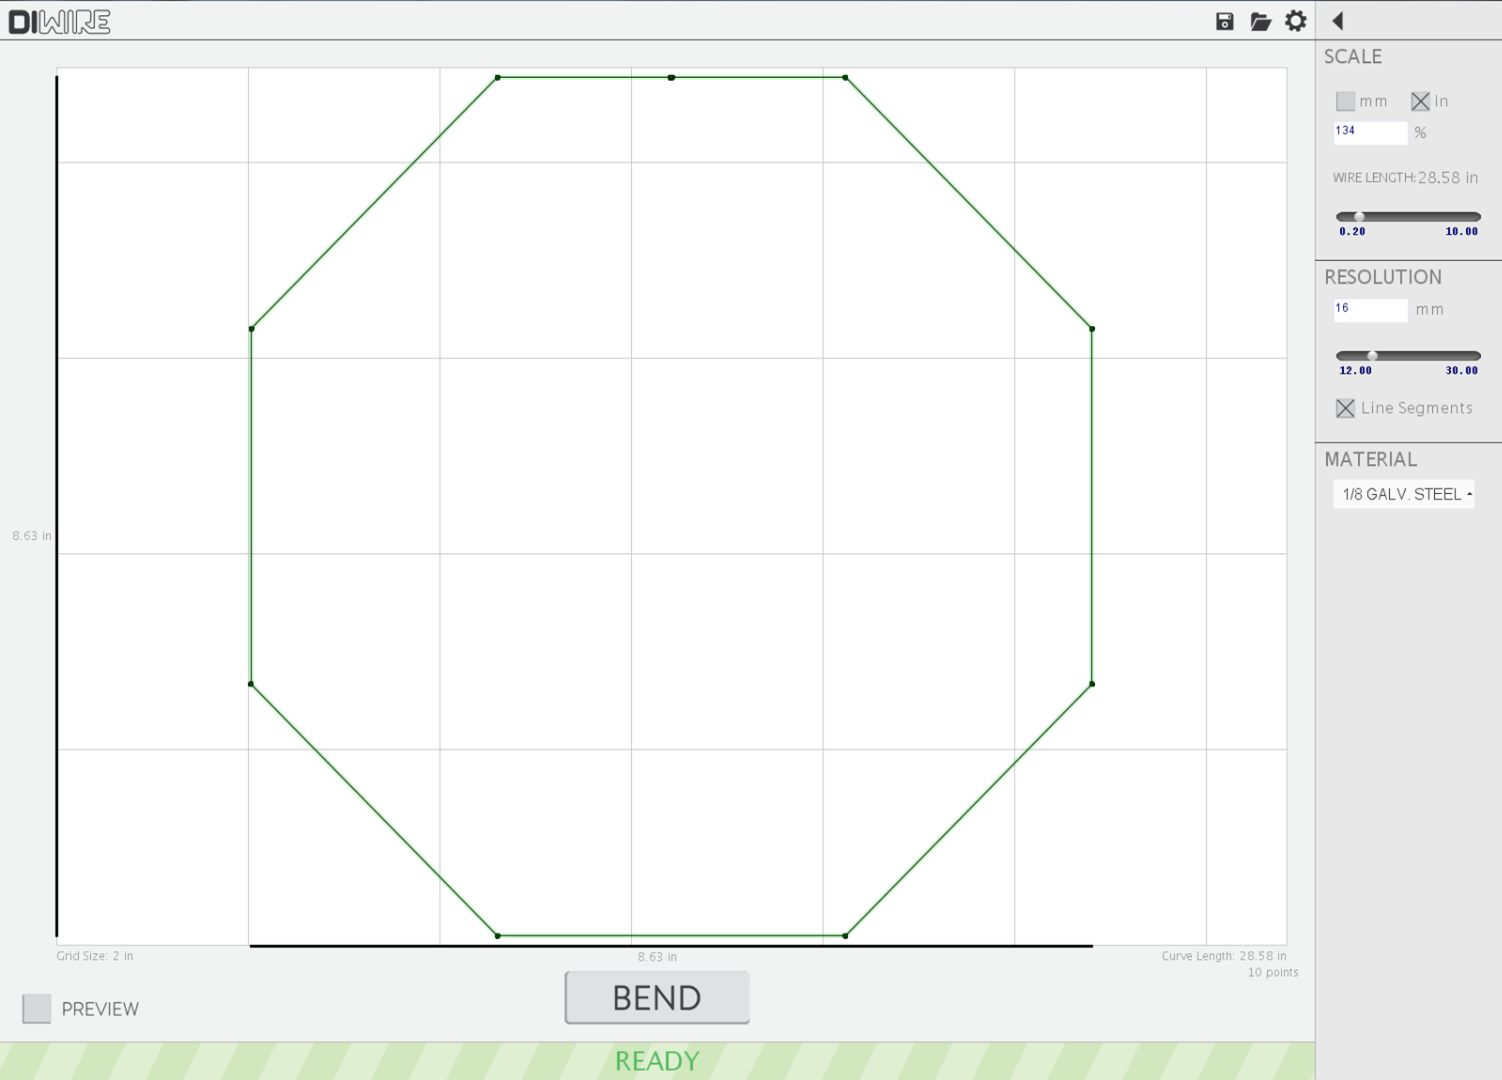Open settings via the gear icon
1502x1080 pixels.
click(1296, 21)
